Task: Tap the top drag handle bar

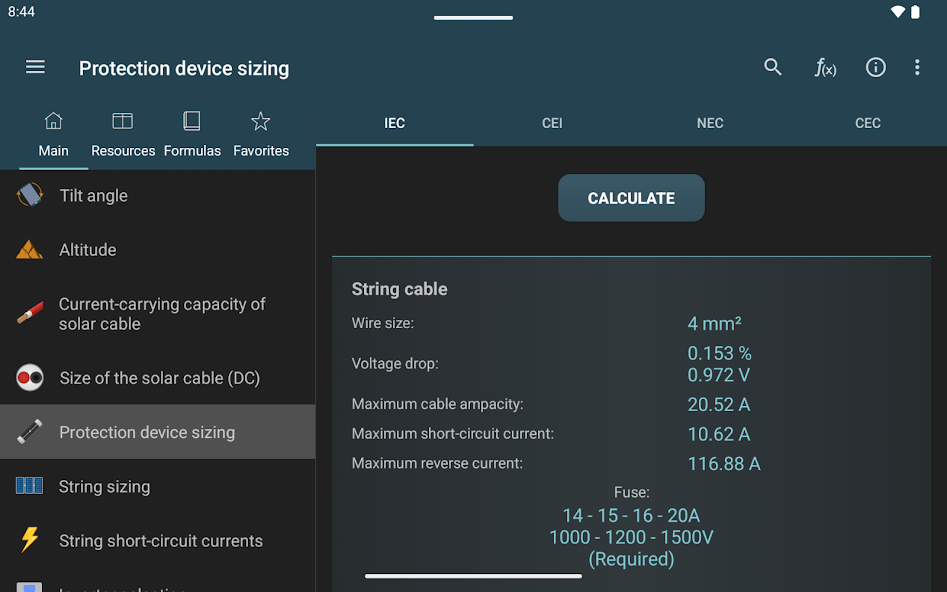Action: pyautogui.click(x=474, y=18)
